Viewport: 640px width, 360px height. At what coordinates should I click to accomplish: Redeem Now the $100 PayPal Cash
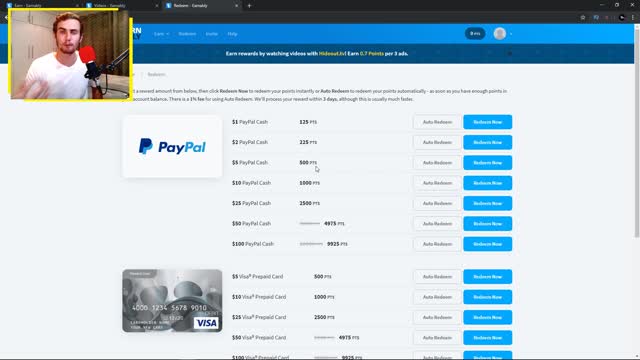click(487, 244)
